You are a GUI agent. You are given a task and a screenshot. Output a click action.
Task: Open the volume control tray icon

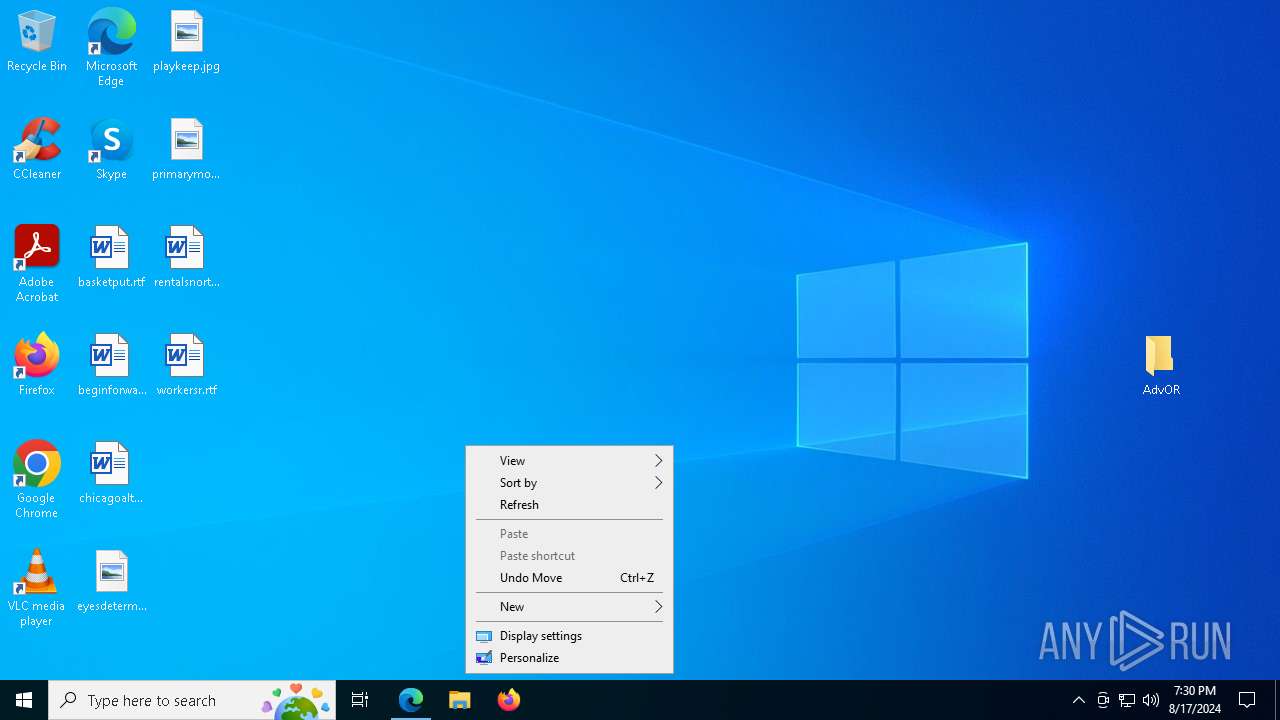click(1151, 700)
